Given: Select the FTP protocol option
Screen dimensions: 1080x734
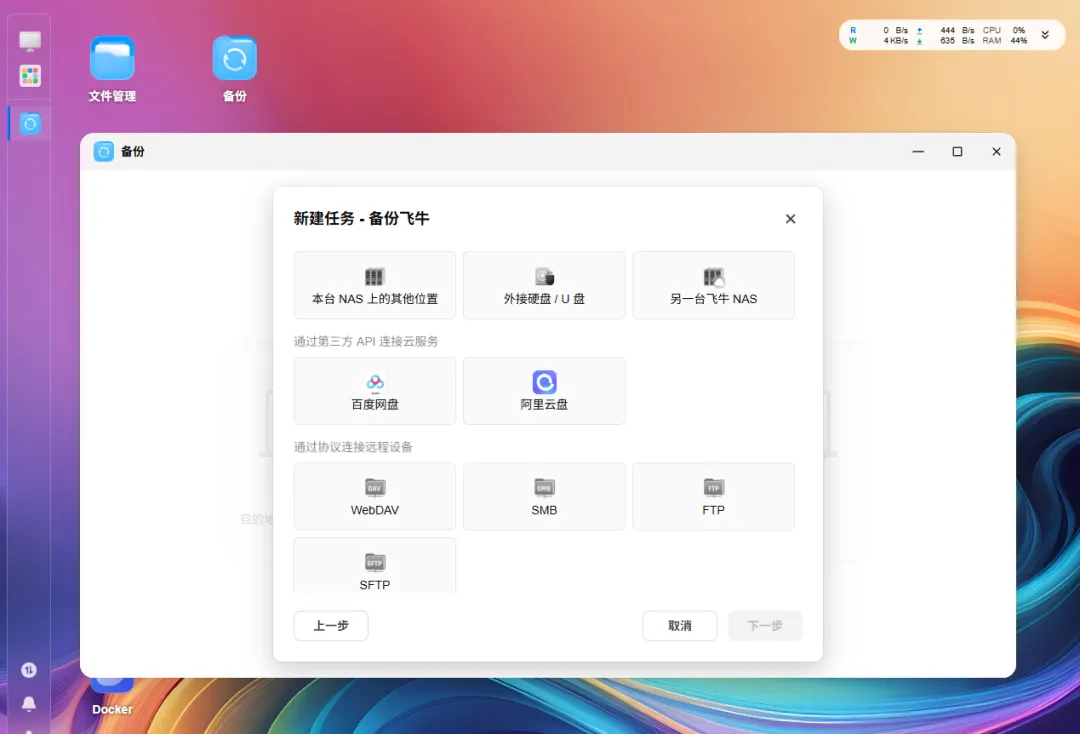Looking at the screenshot, I should coord(714,496).
